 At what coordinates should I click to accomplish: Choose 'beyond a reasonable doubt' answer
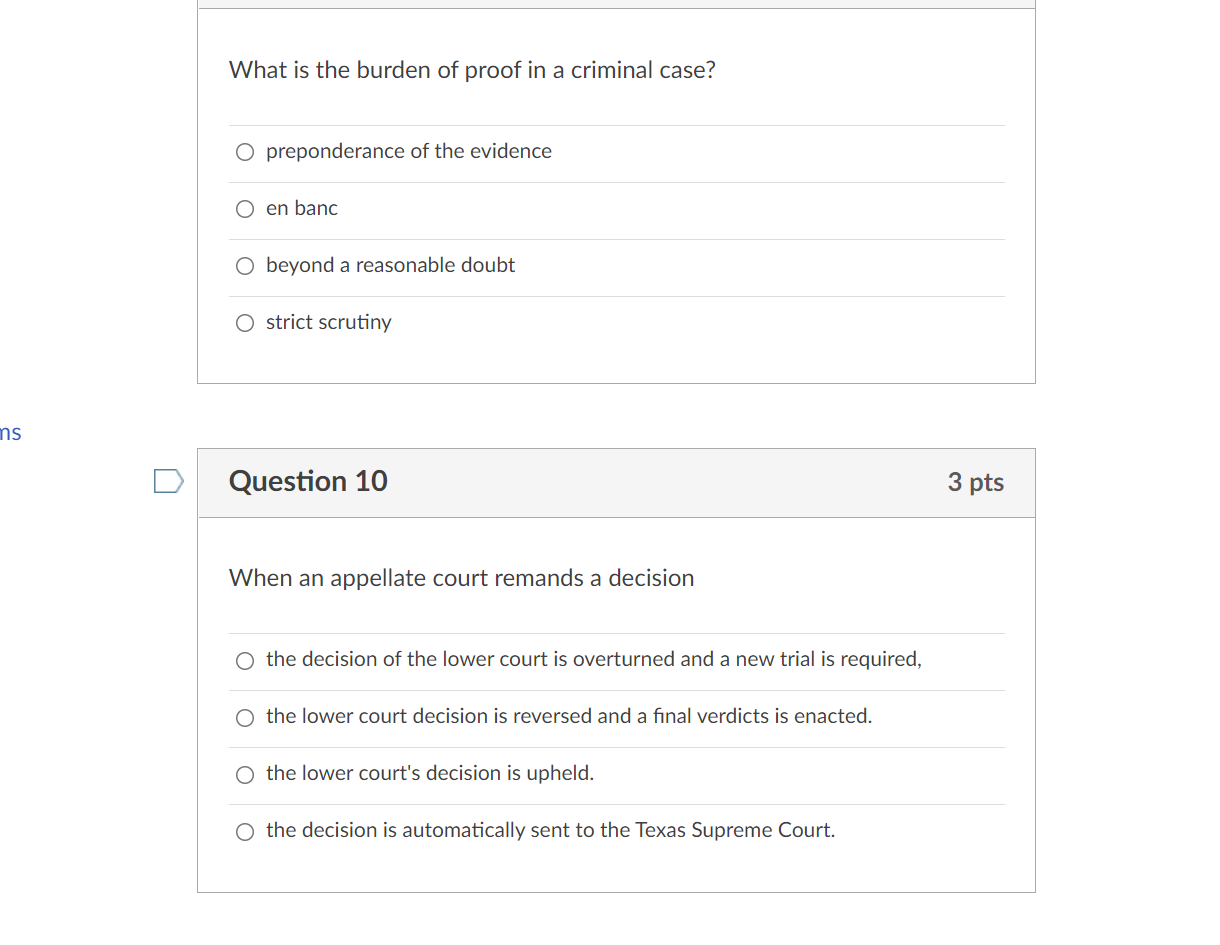pos(245,266)
